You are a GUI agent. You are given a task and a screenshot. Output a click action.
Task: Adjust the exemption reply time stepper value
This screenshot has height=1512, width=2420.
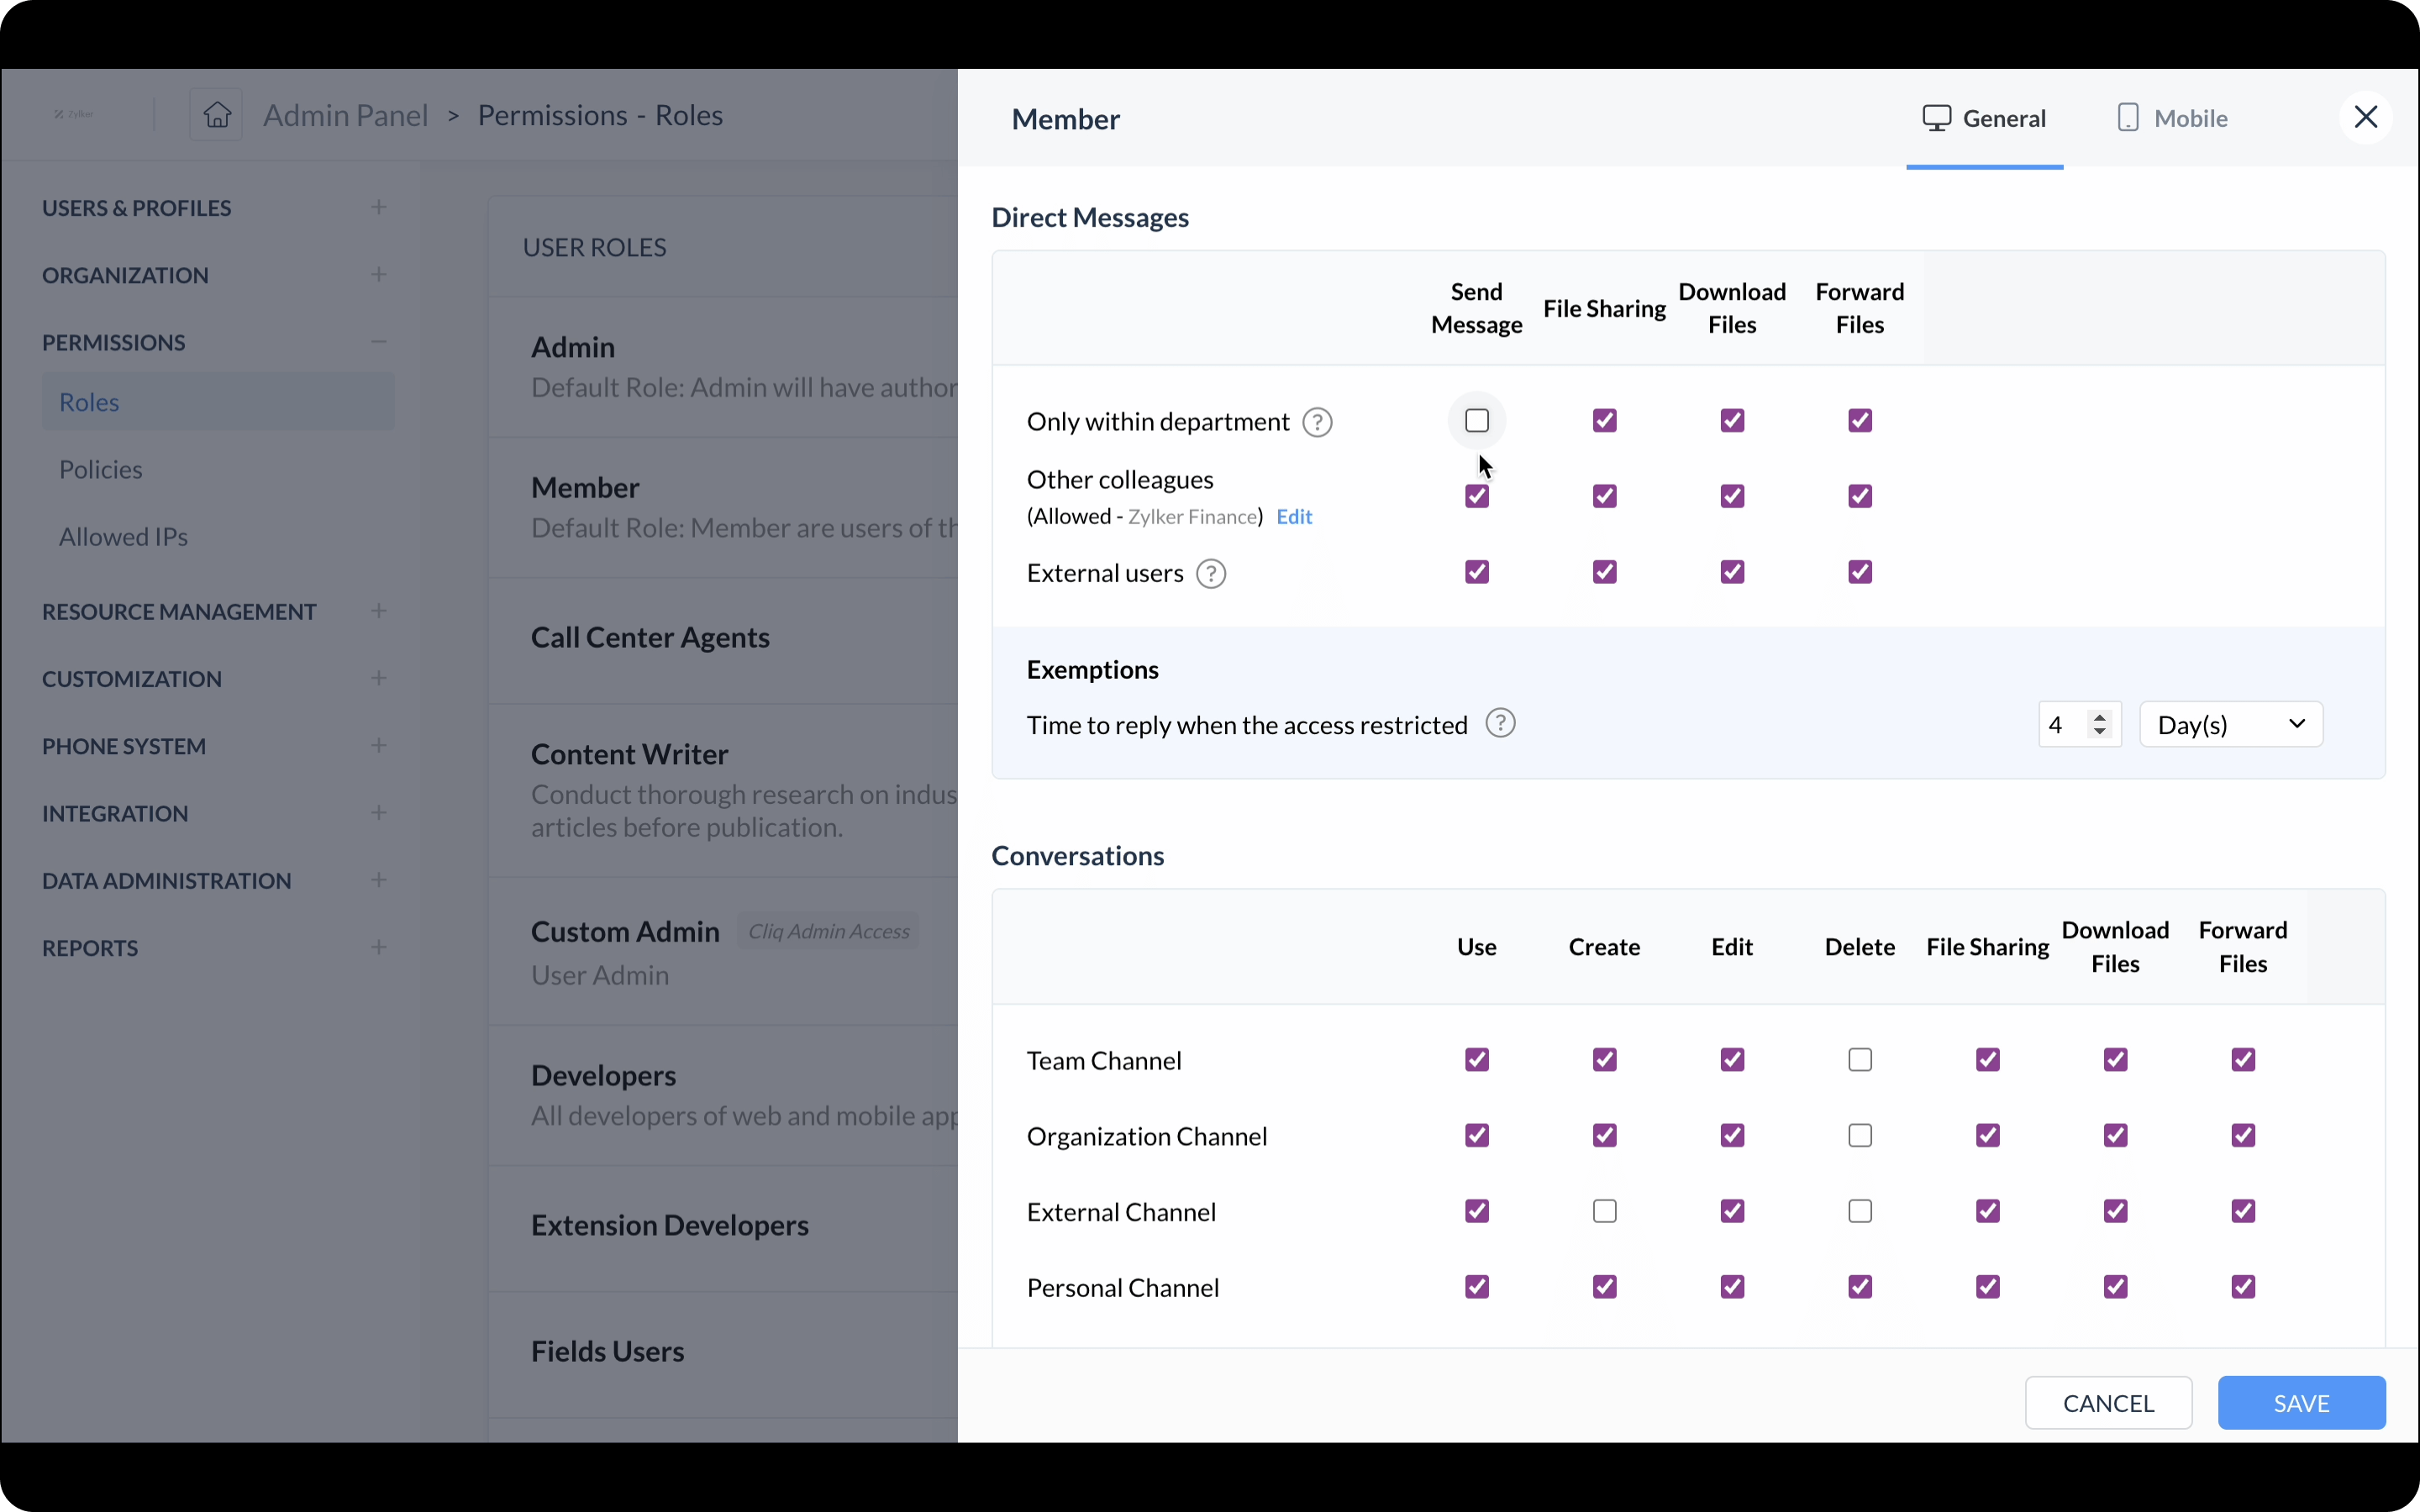[x=2099, y=723]
